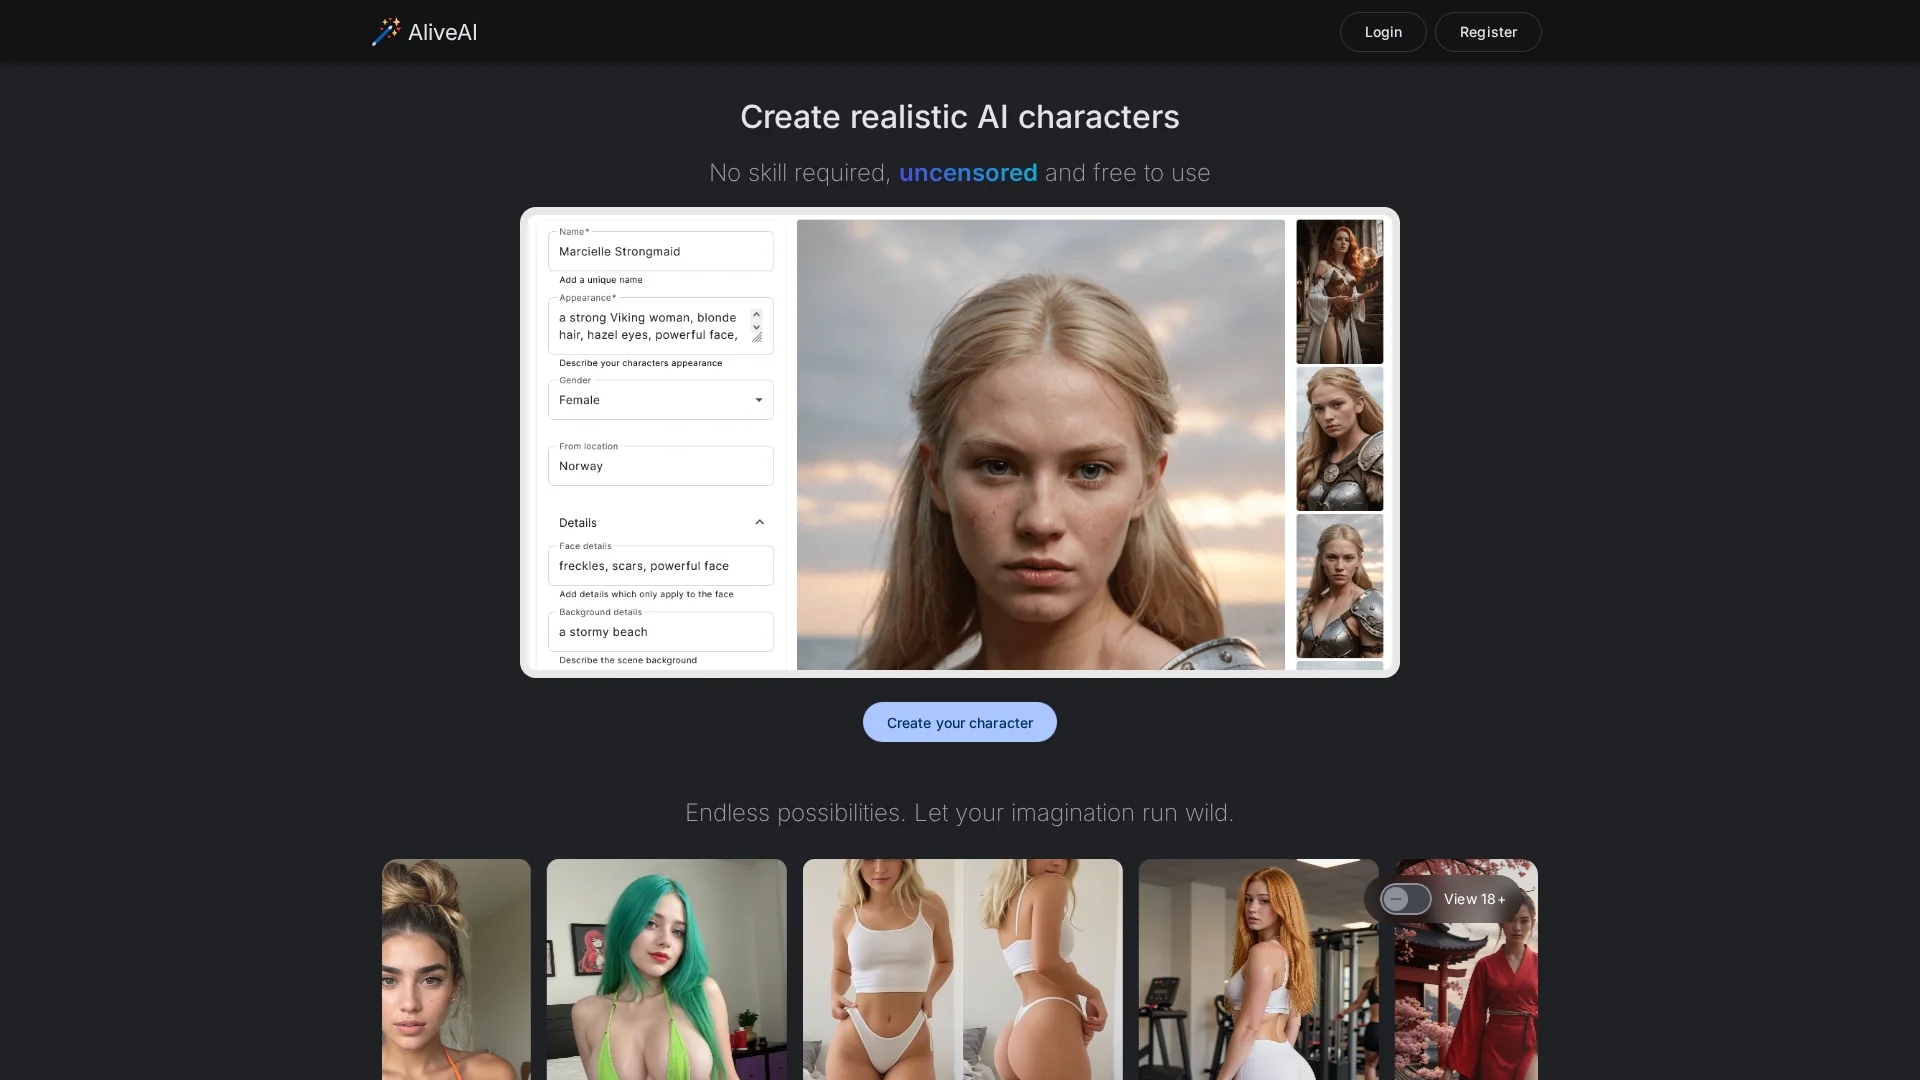This screenshot has width=1920, height=1080.
Task: Open the Gender dropdown showing Female
Action: 661,400
